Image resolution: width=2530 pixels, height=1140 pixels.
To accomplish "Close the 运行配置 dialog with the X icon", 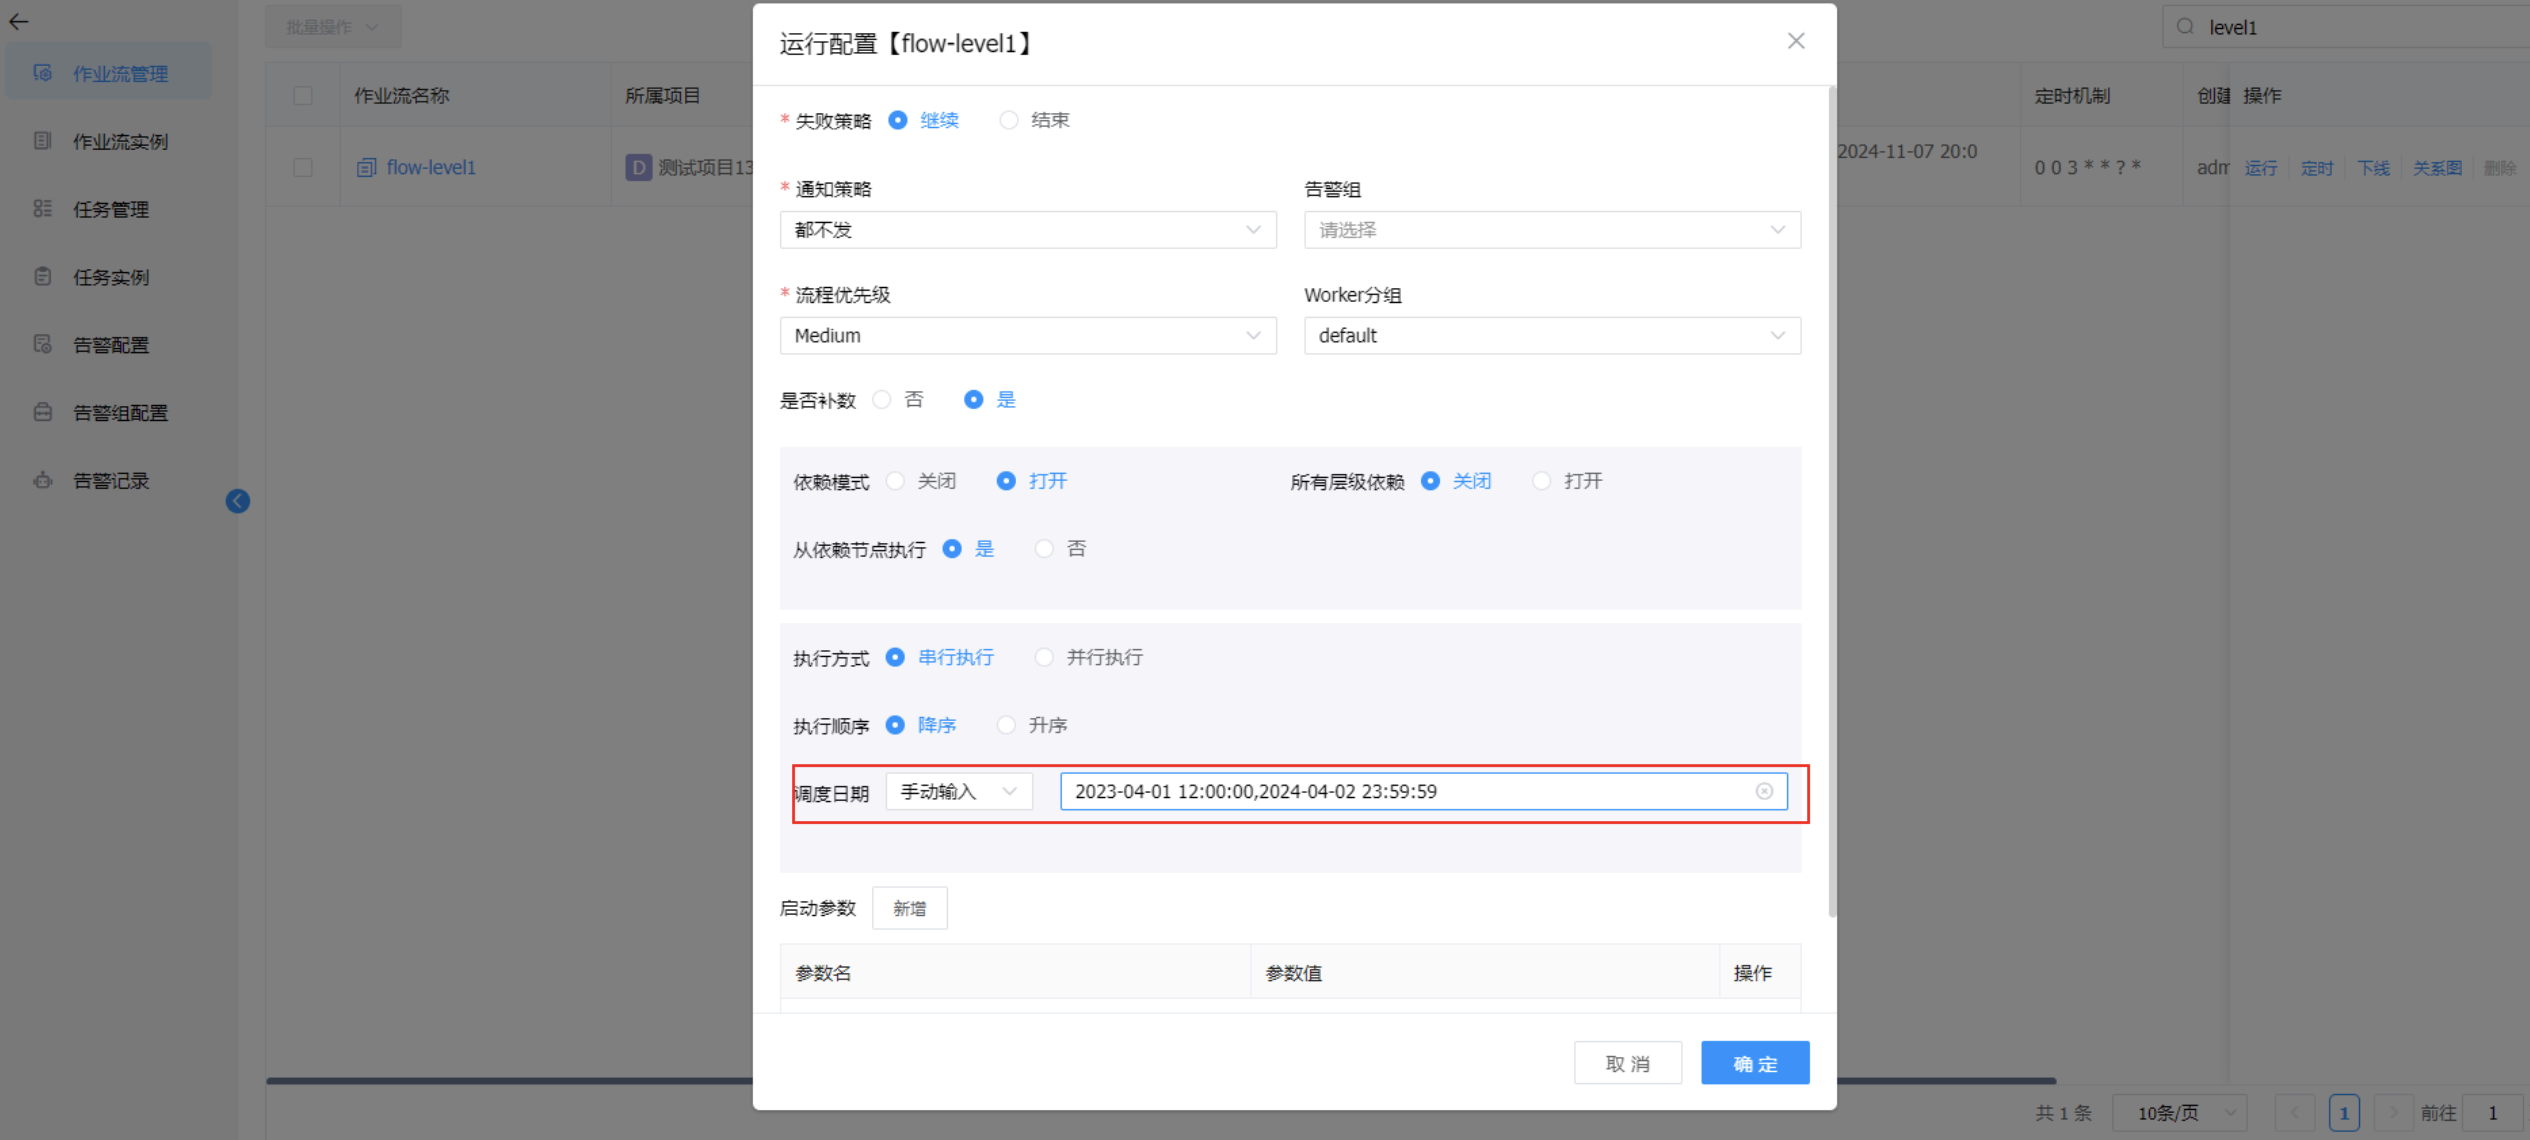I will (1796, 41).
